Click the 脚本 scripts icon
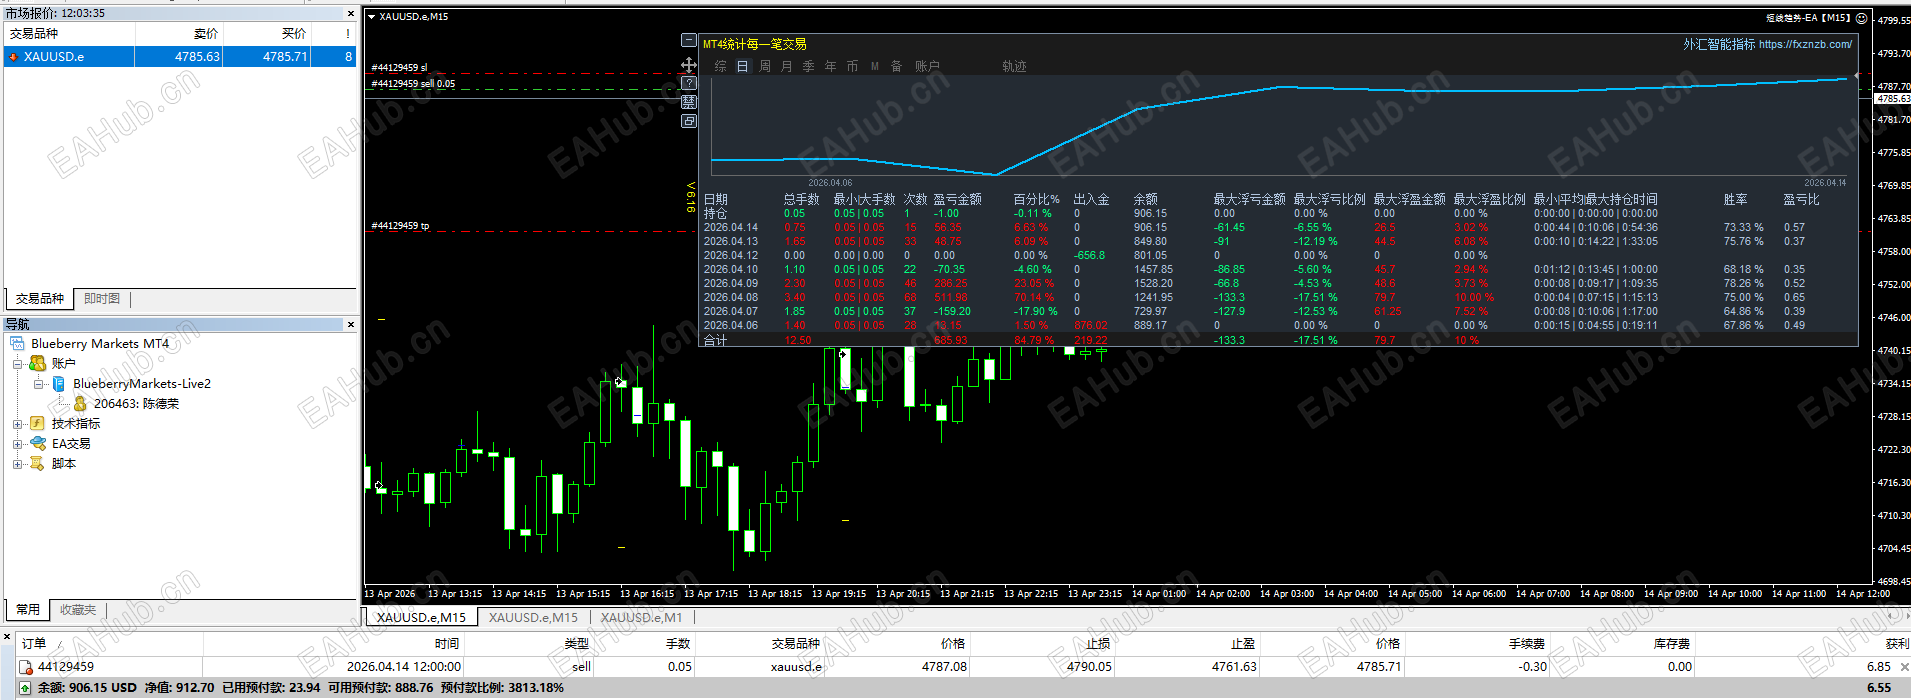The image size is (1911, 700). tap(38, 463)
